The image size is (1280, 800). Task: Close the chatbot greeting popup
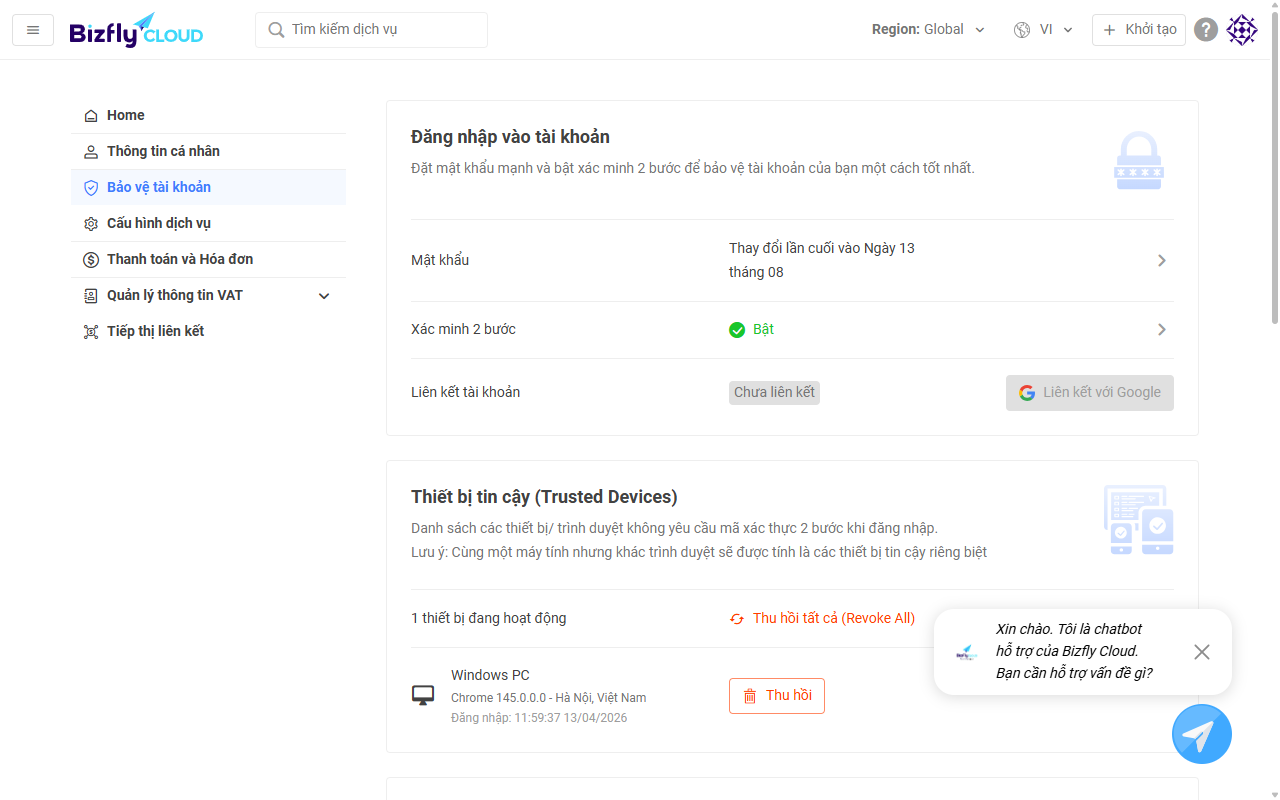click(x=1201, y=652)
